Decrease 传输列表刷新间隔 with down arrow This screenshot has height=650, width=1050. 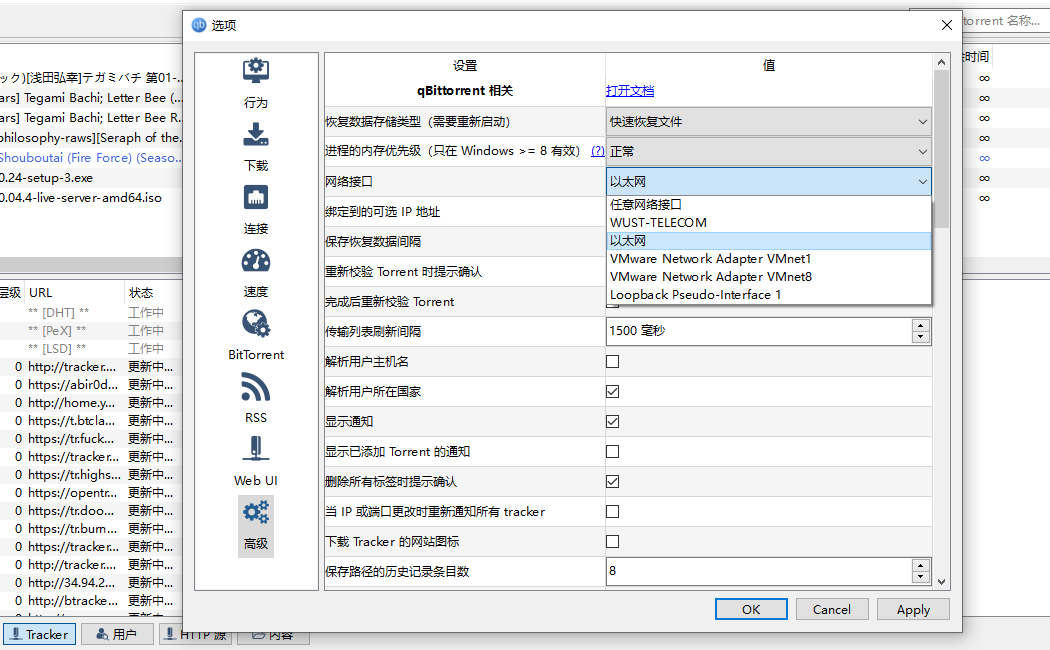pos(921,337)
